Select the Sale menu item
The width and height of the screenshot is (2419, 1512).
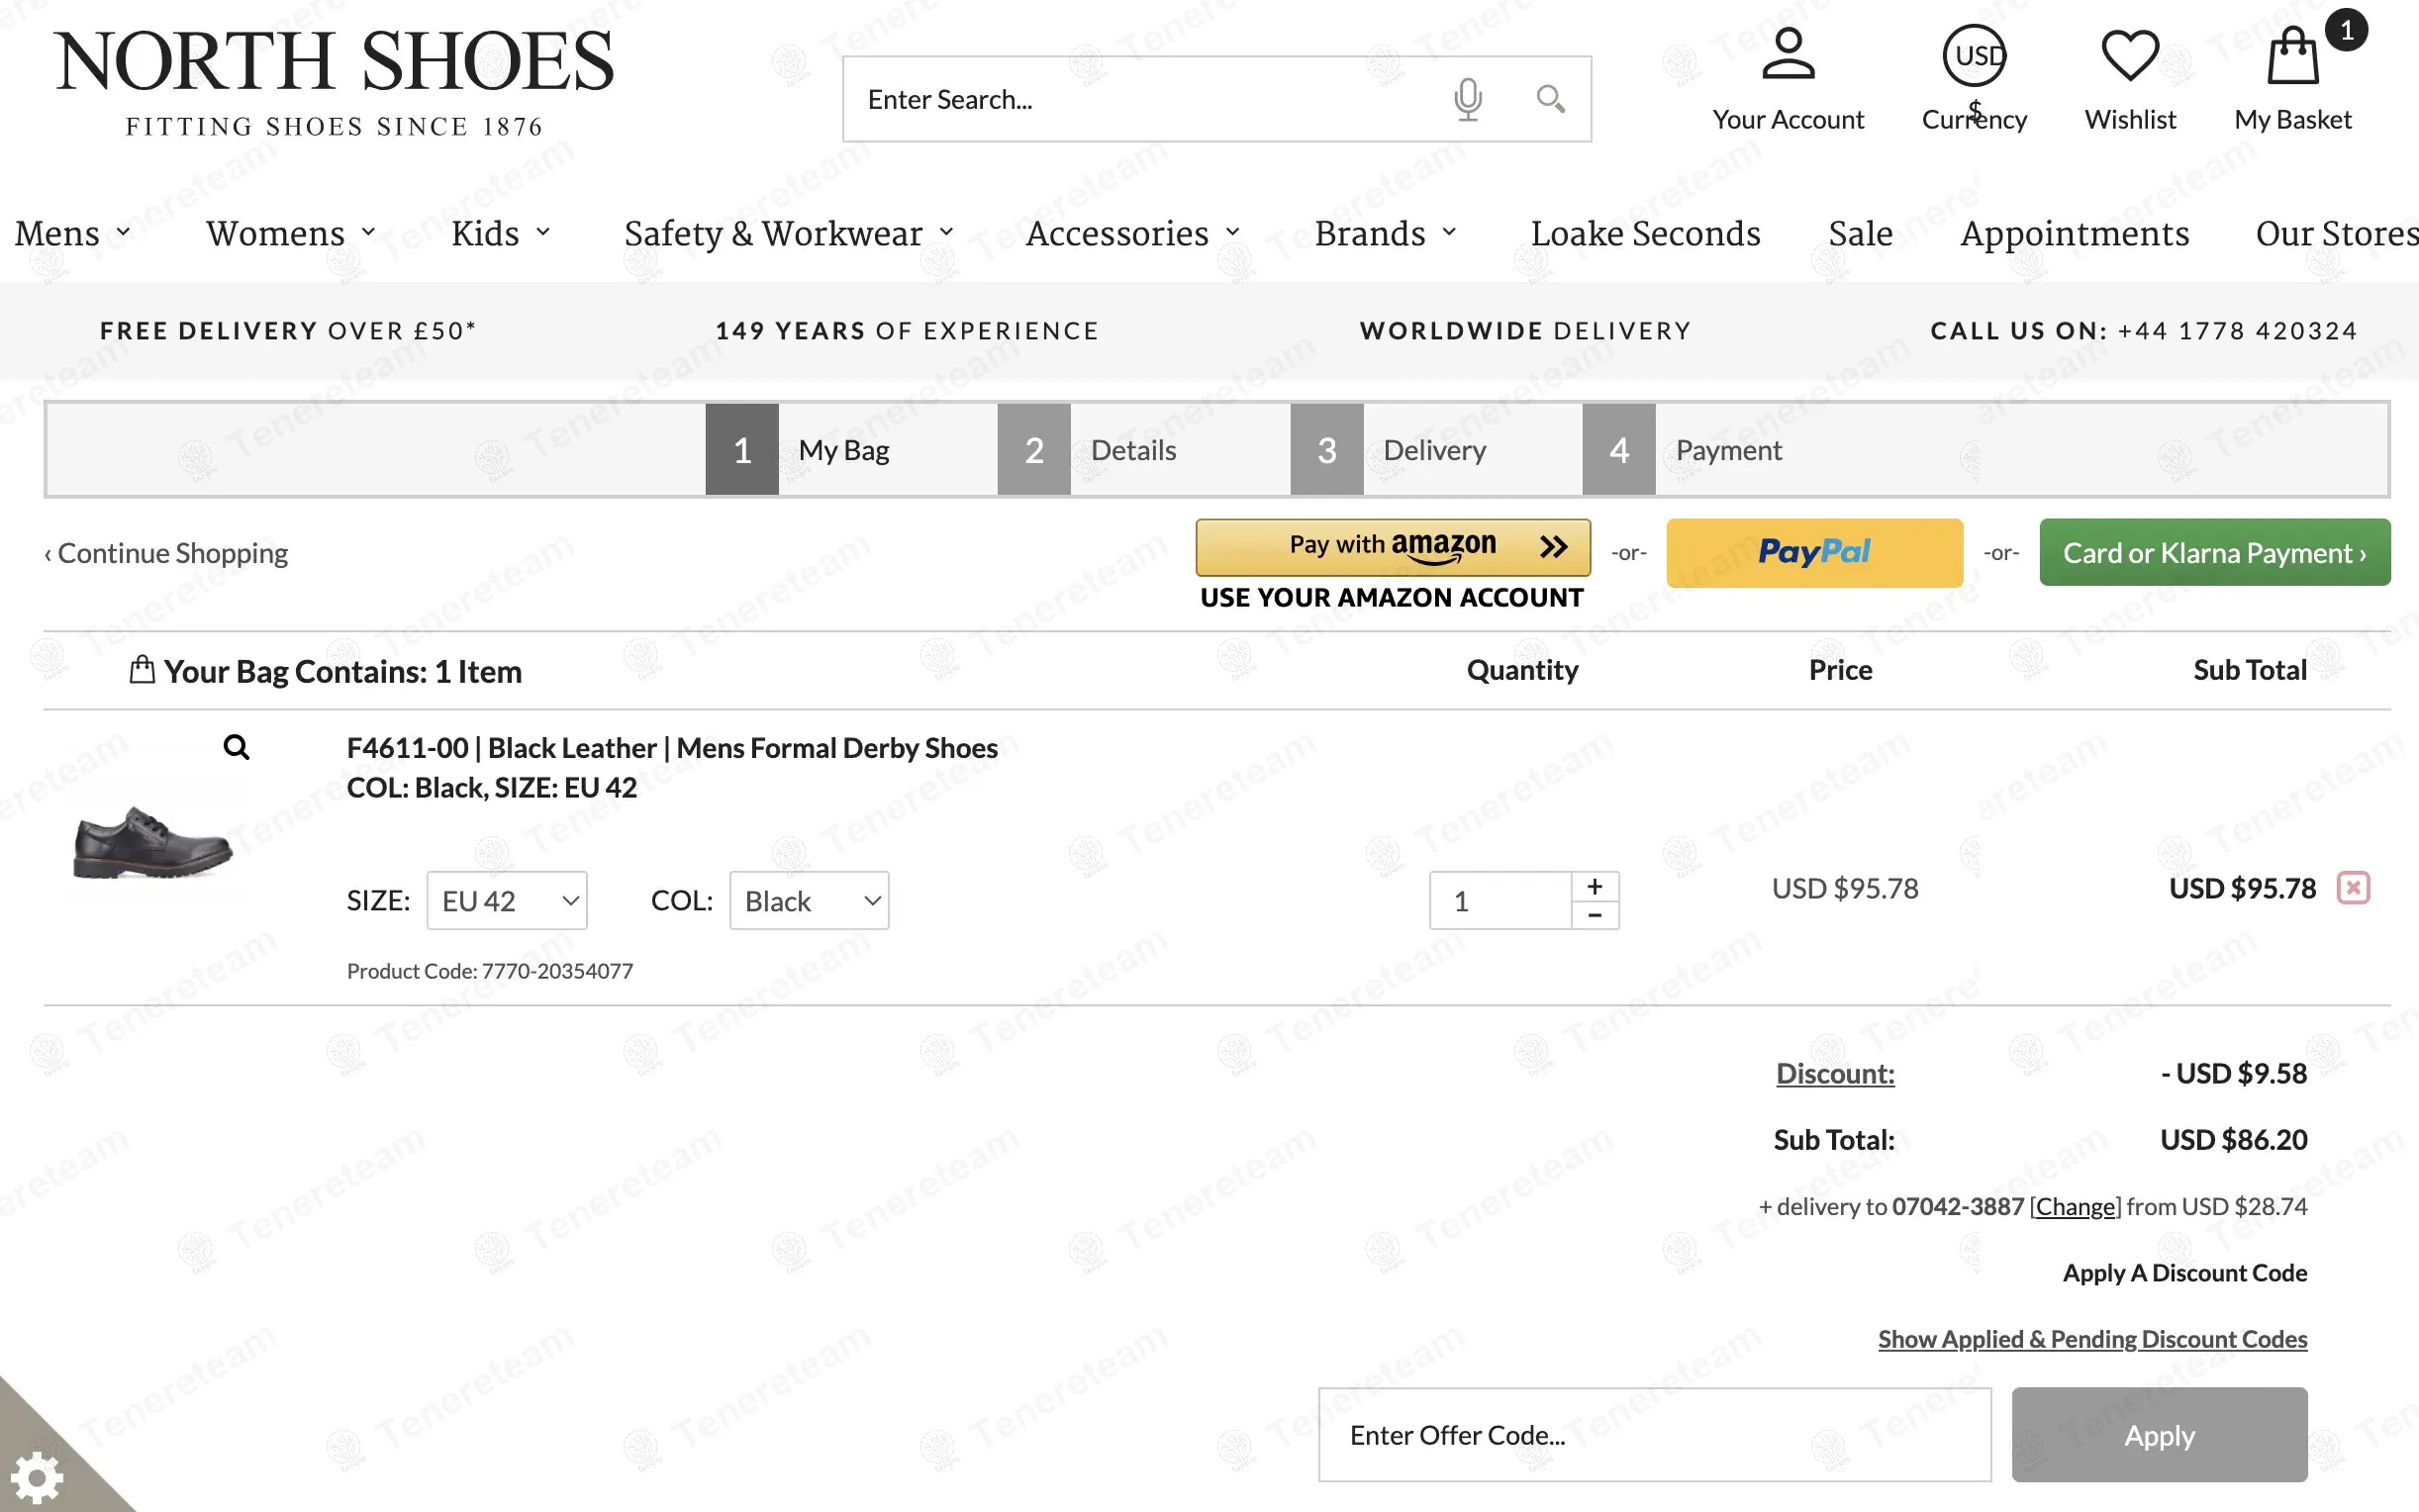tap(1860, 233)
